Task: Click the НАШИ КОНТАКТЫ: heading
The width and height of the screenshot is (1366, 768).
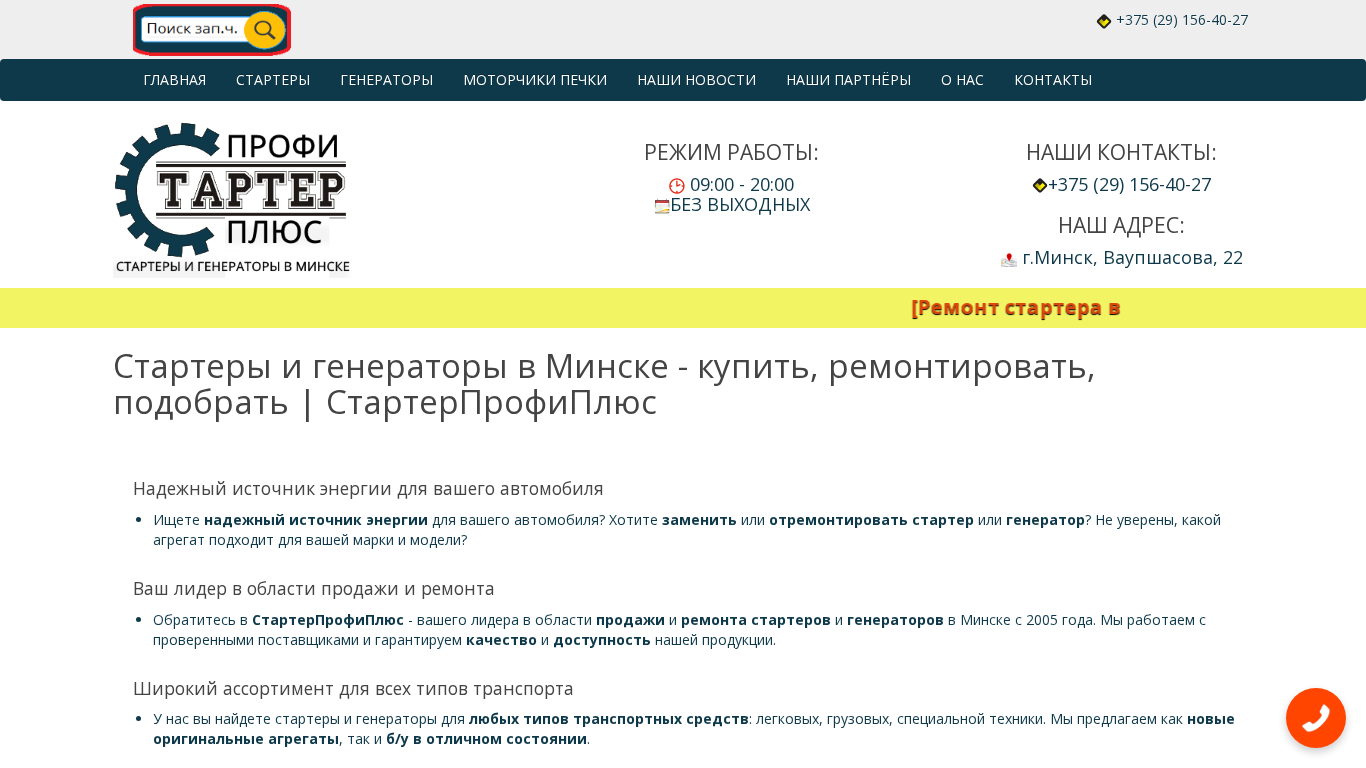Action: pos(1121,153)
